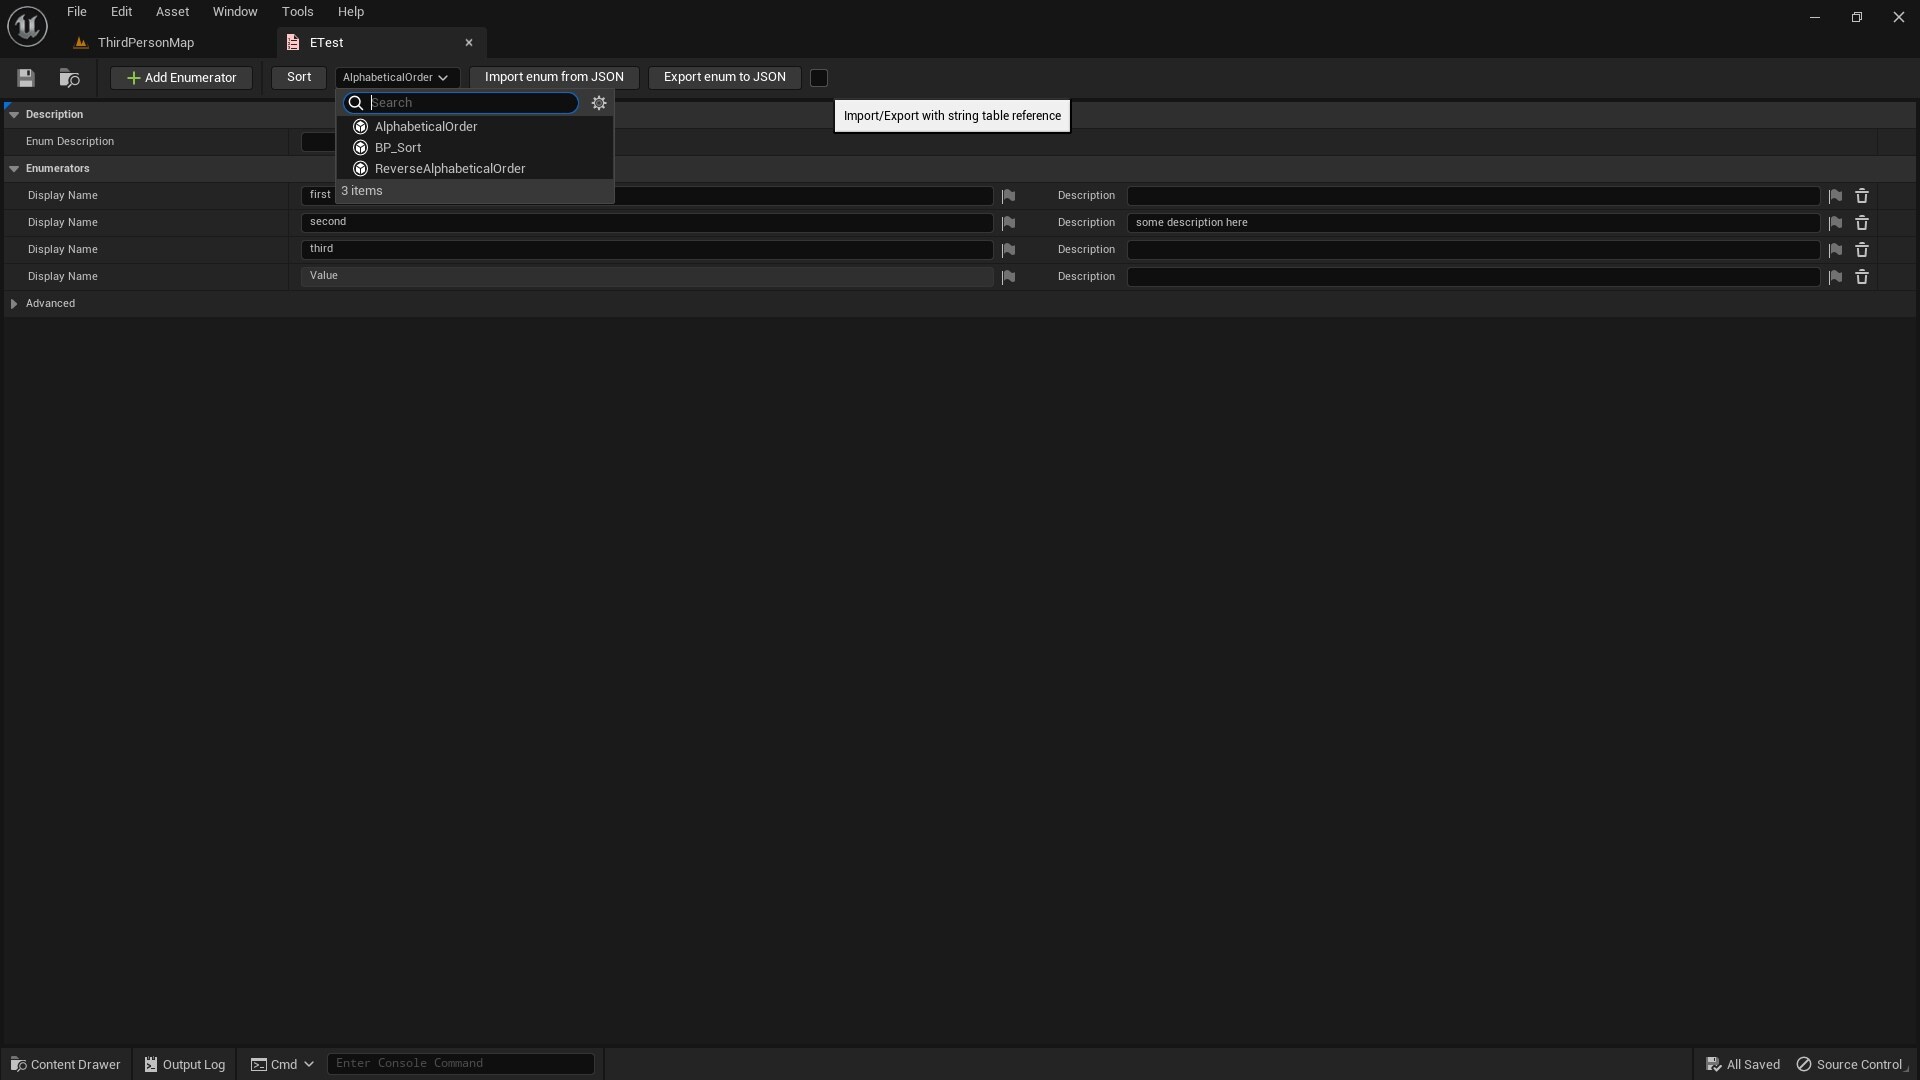Delete the 'Value' enumerator row
The height and width of the screenshot is (1080, 1920).
click(1862, 277)
